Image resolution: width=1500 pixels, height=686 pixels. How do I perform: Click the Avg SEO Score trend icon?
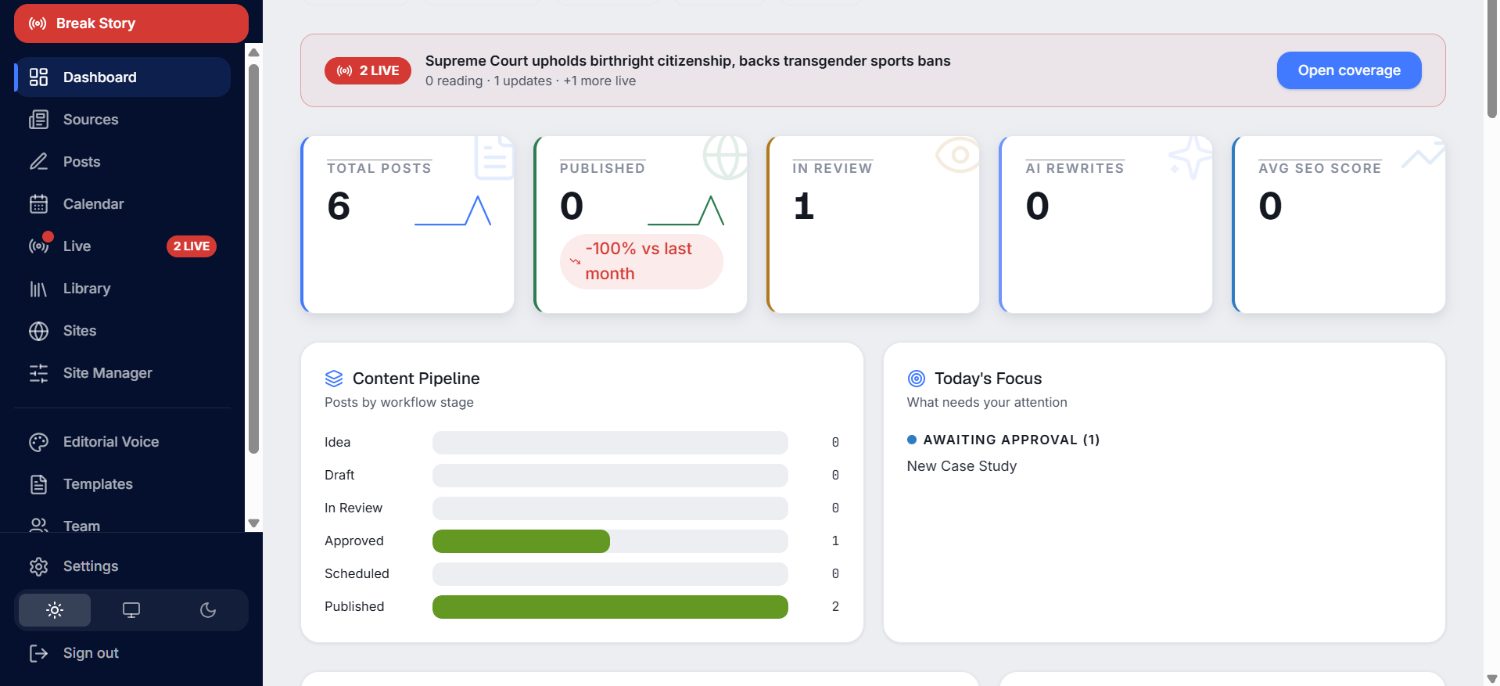click(1423, 155)
